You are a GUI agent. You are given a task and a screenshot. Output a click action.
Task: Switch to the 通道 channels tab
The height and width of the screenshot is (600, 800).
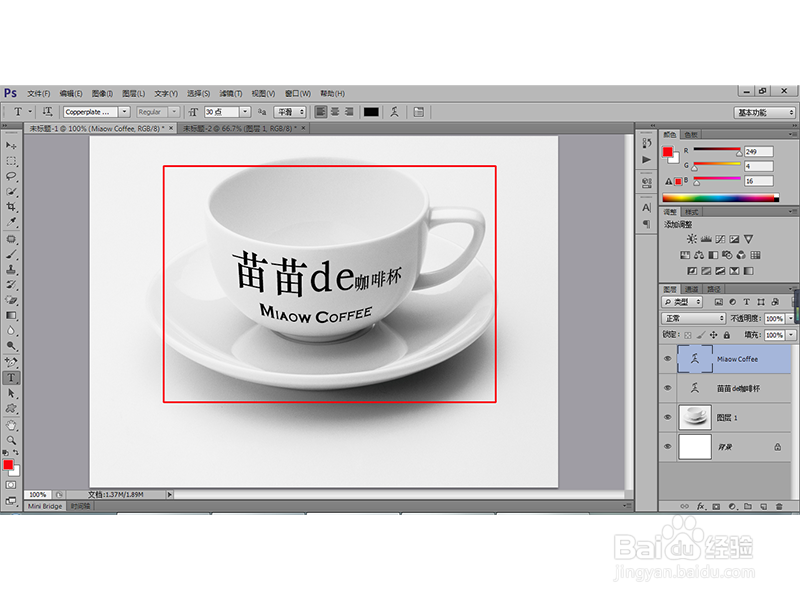click(692, 288)
